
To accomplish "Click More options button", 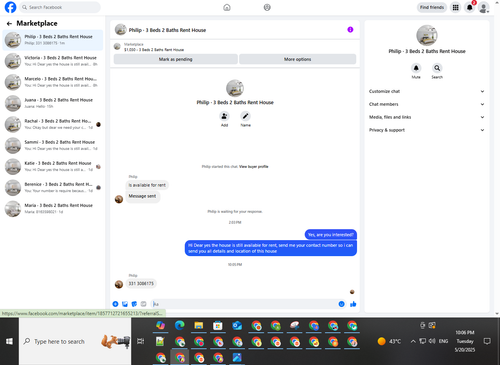I will click(298, 59).
